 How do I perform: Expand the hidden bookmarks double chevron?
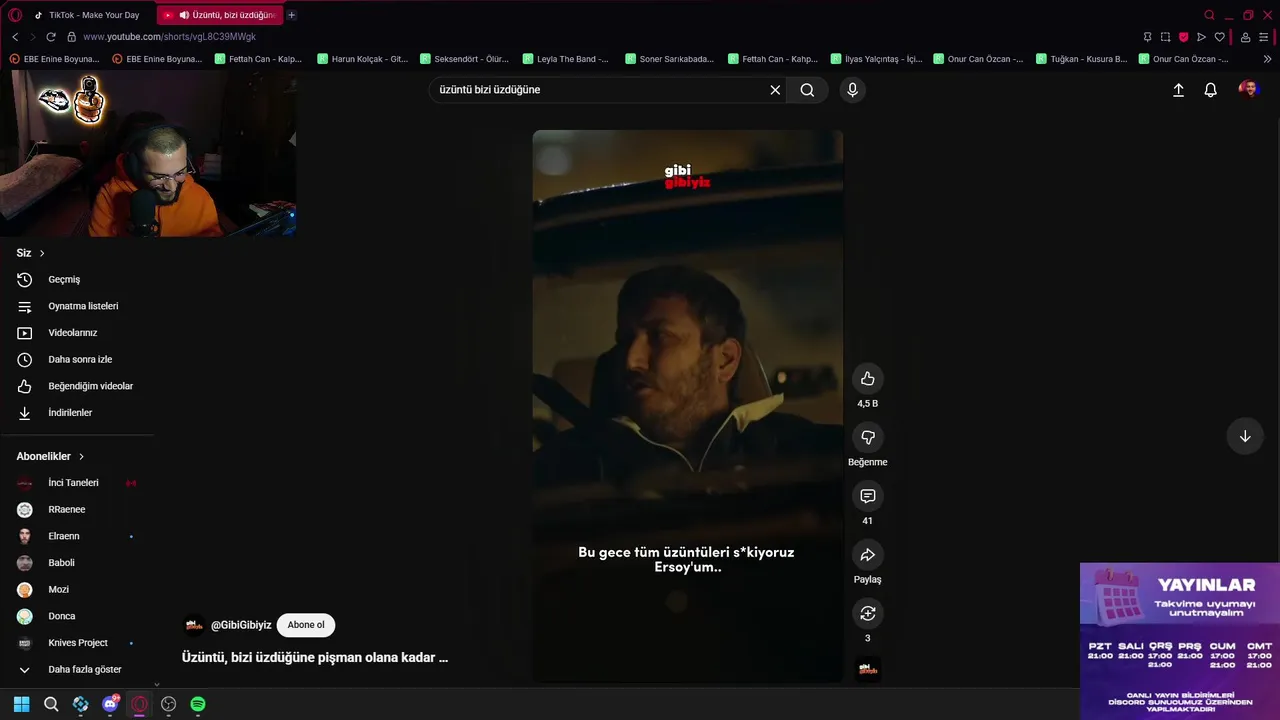[x=1268, y=59]
